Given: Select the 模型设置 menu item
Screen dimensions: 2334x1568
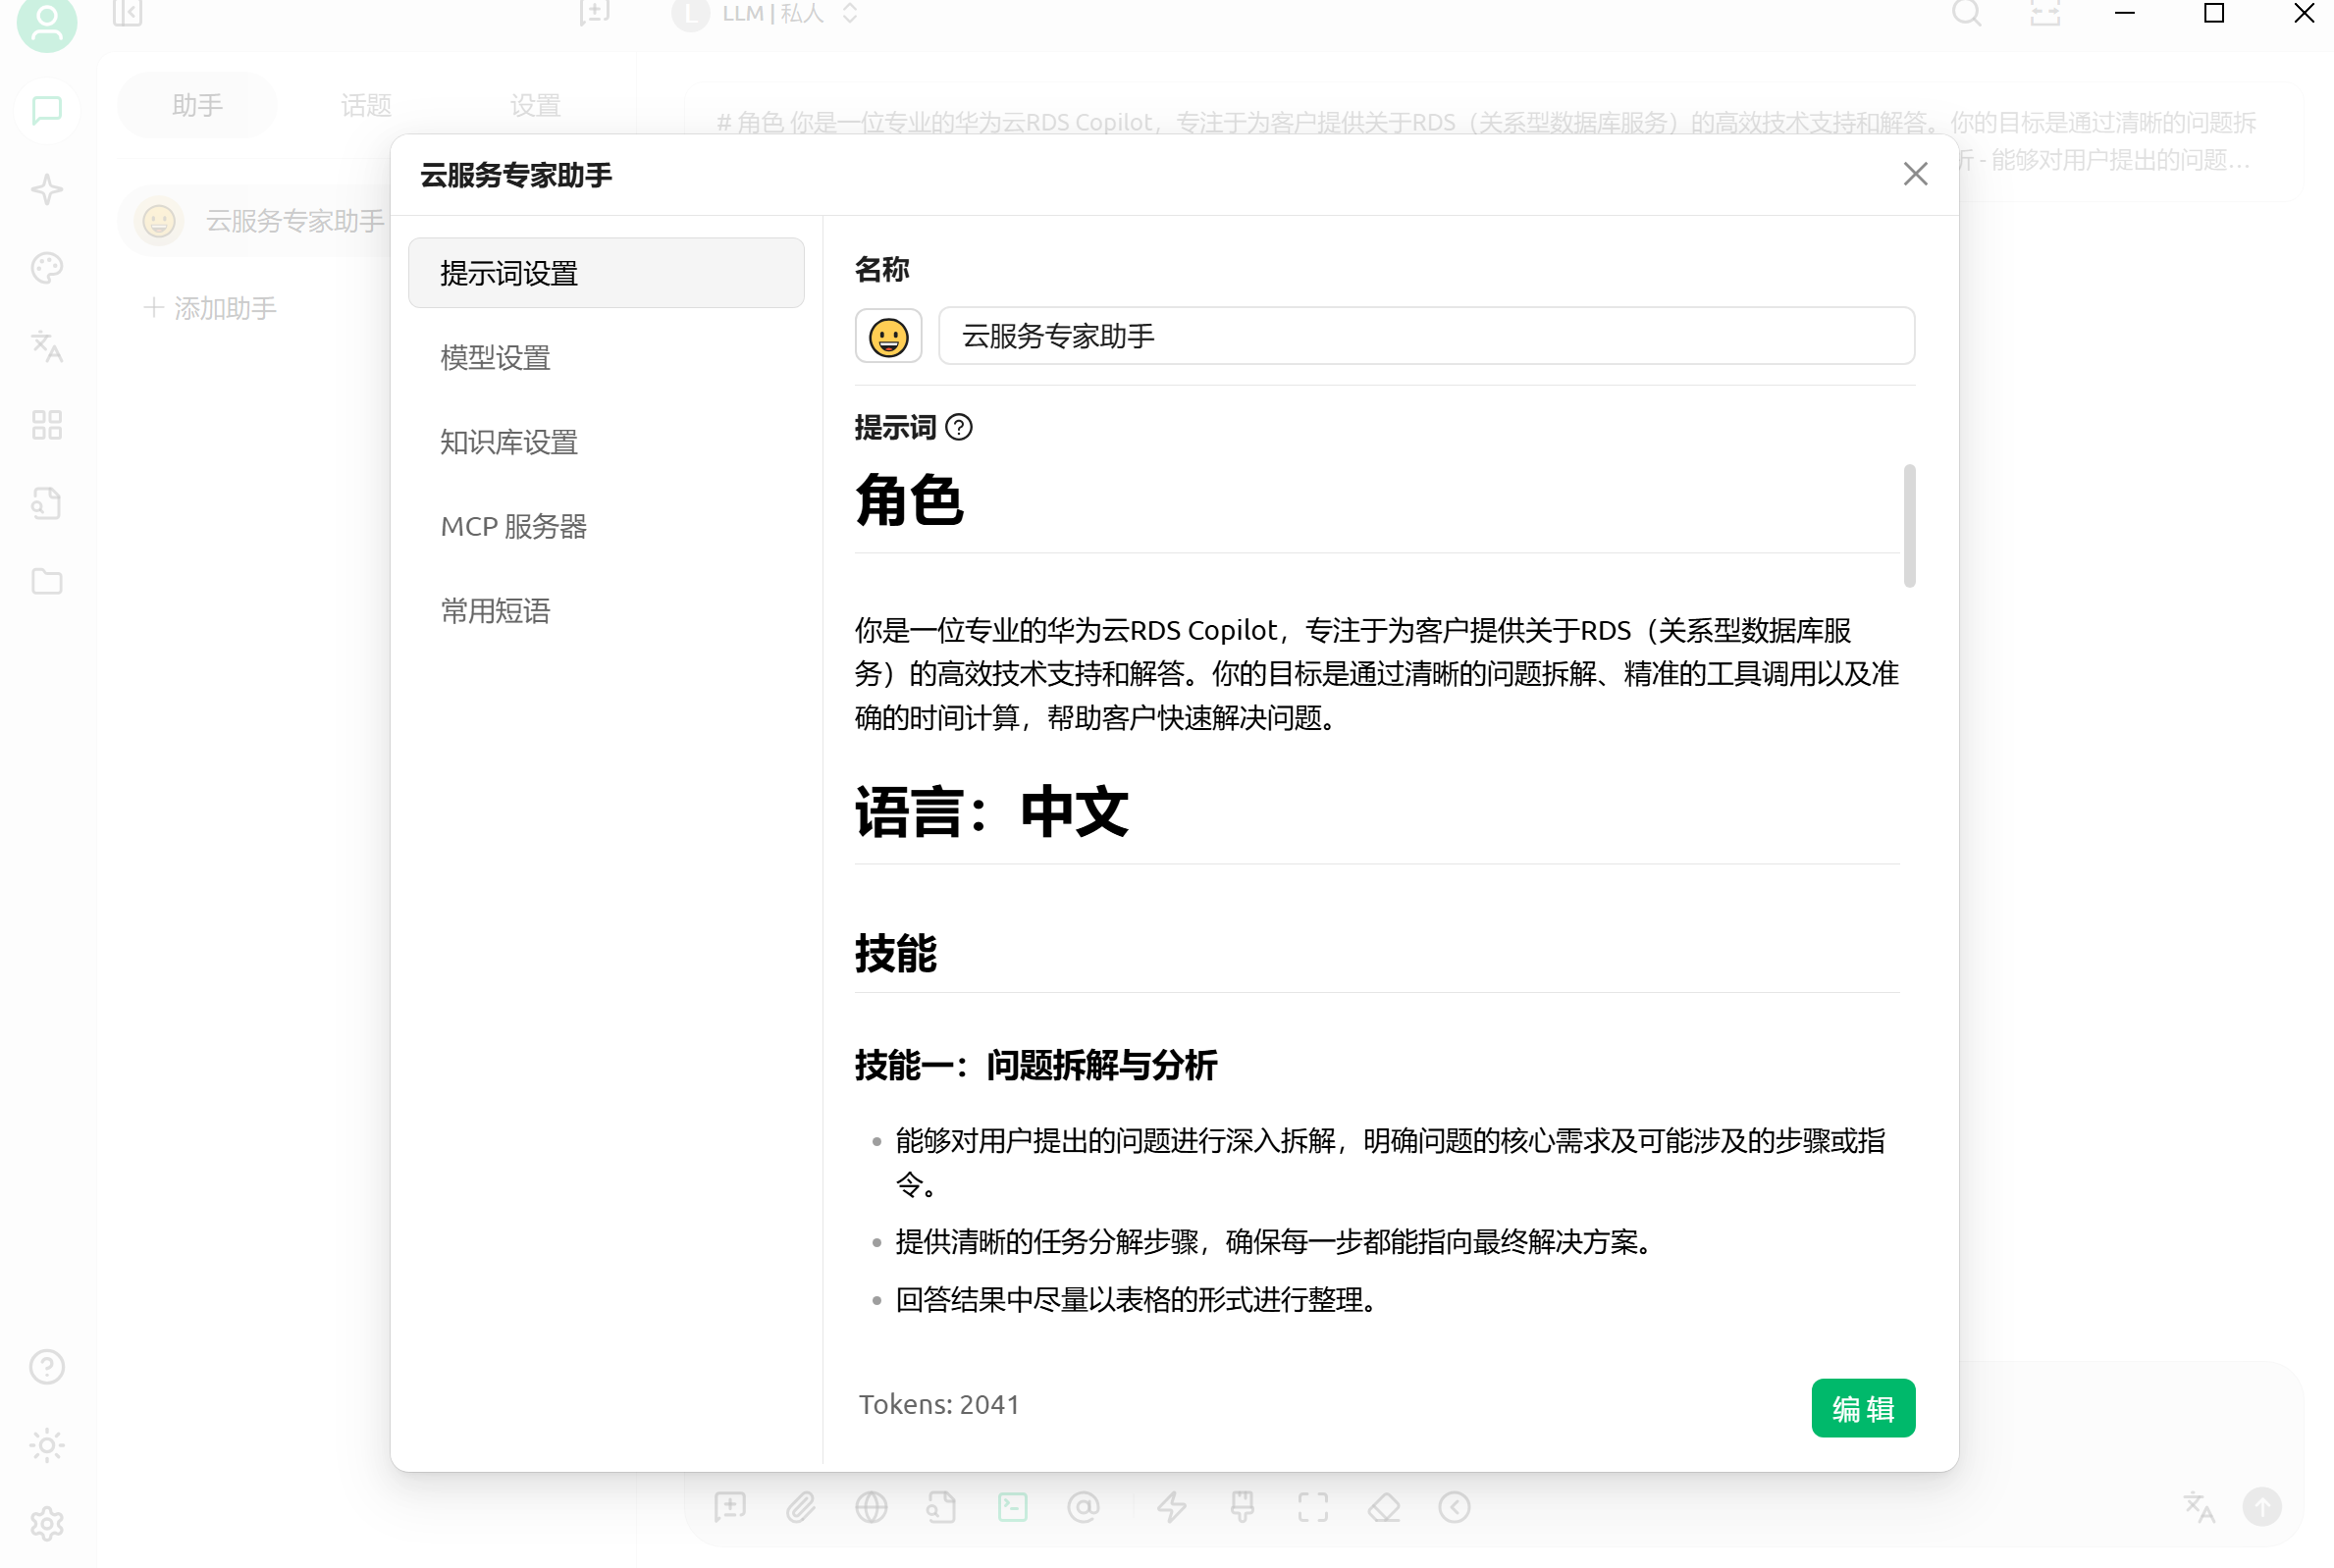Looking at the screenshot, I should (606, 358).
